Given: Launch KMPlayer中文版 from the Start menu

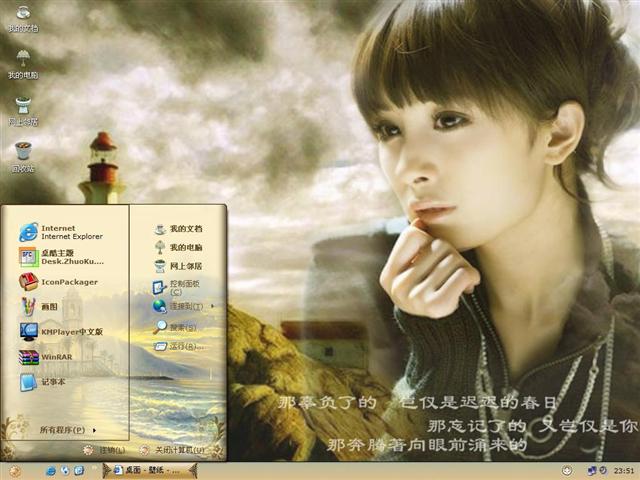Looking at the screenshot, I should pyautogui.click(x=61, y=332).
